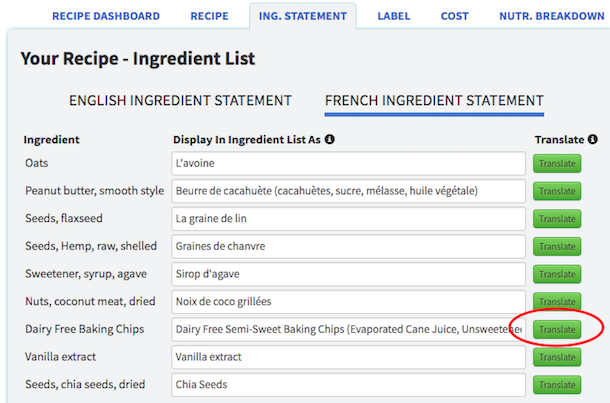The width and height of the screenshot is (610, 403).
Task: Edit the Sirop d'agave text field
Action: tap(348, 273)
